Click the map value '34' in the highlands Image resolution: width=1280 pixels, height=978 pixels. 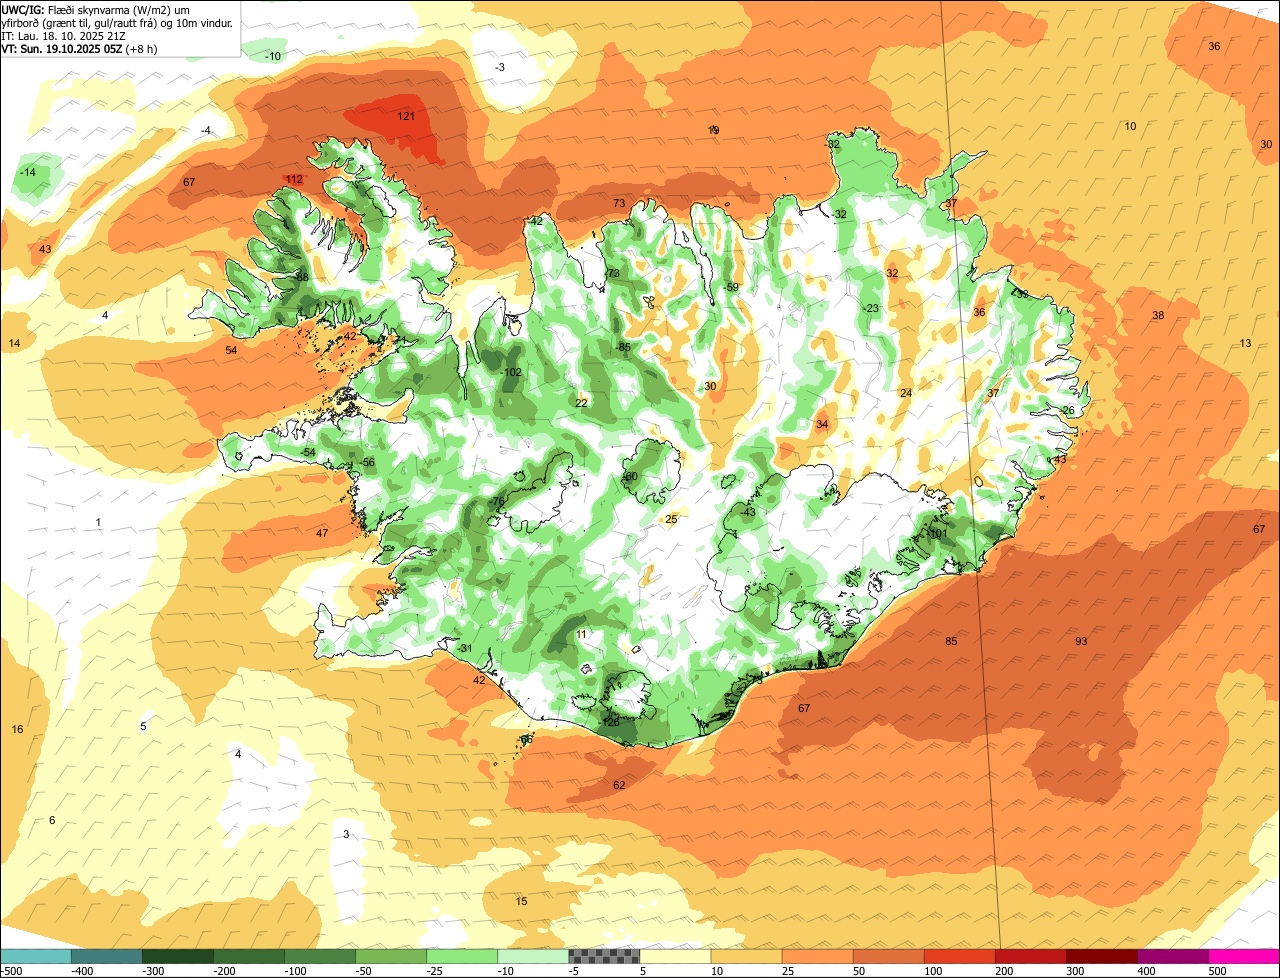(x=822, y=425)
